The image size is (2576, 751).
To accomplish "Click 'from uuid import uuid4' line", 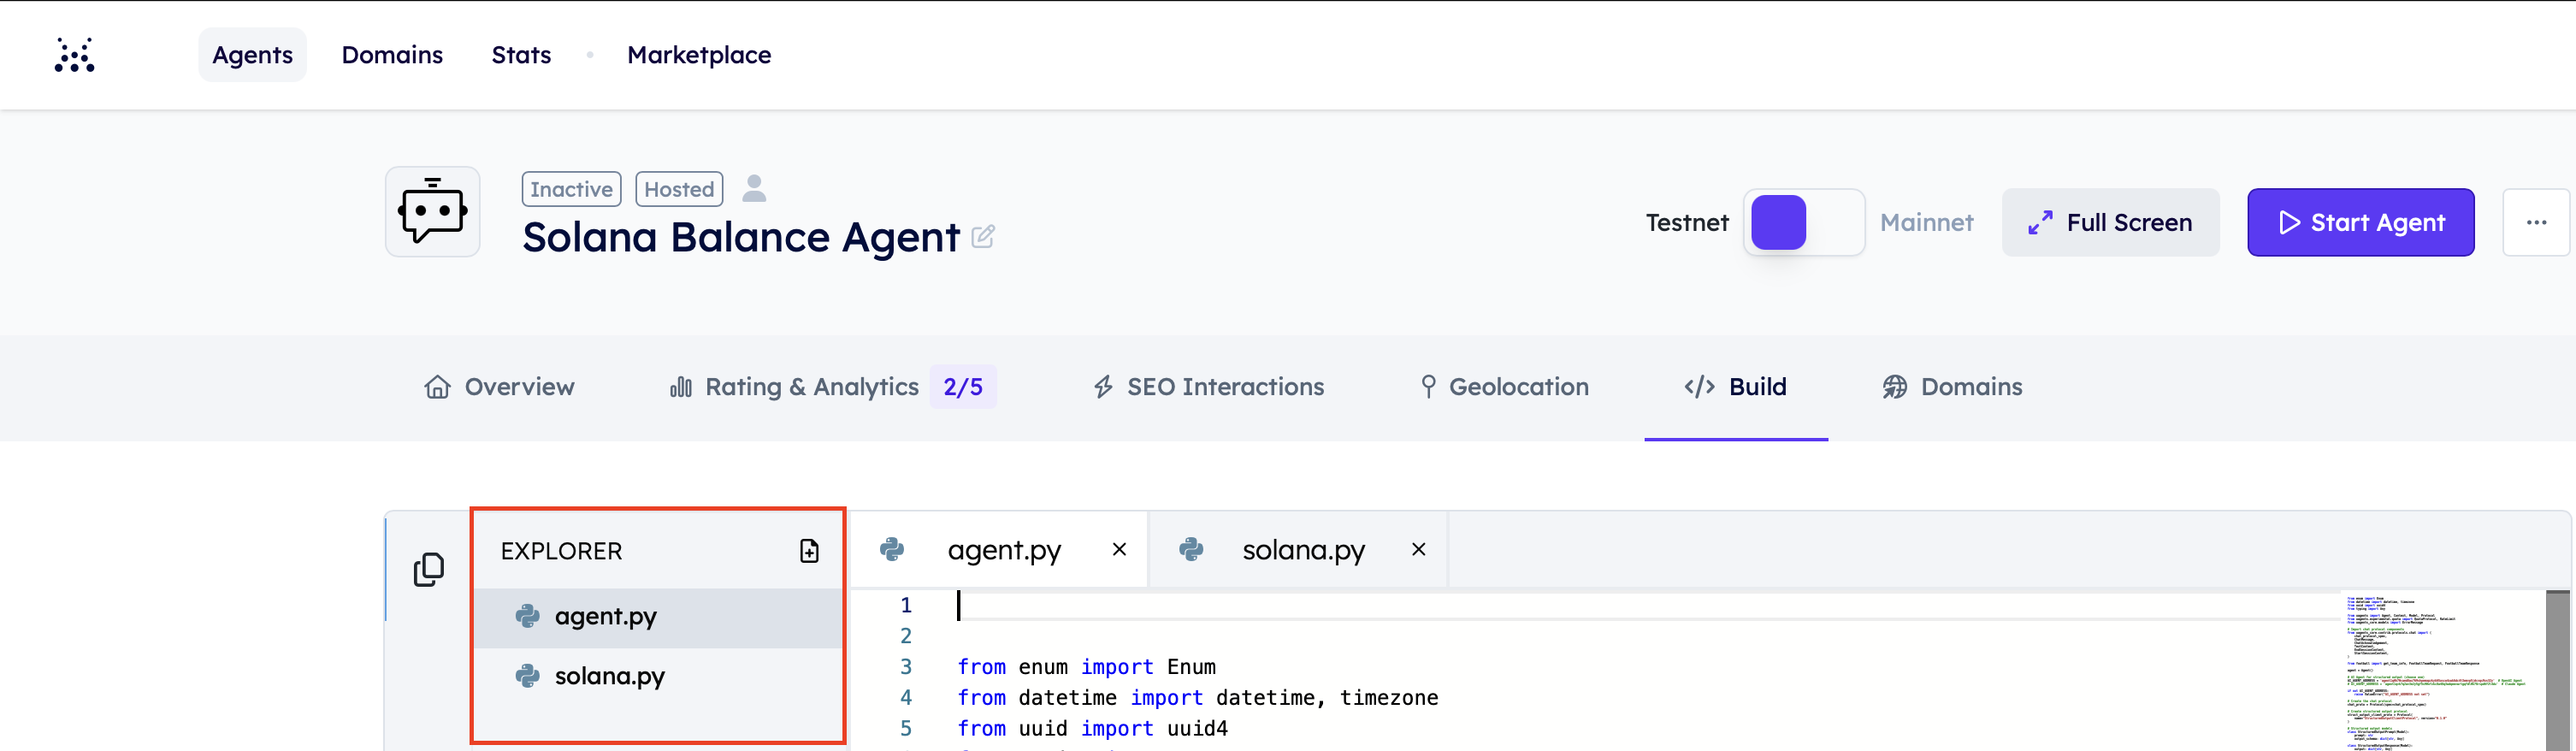I will click(1092, 729).
